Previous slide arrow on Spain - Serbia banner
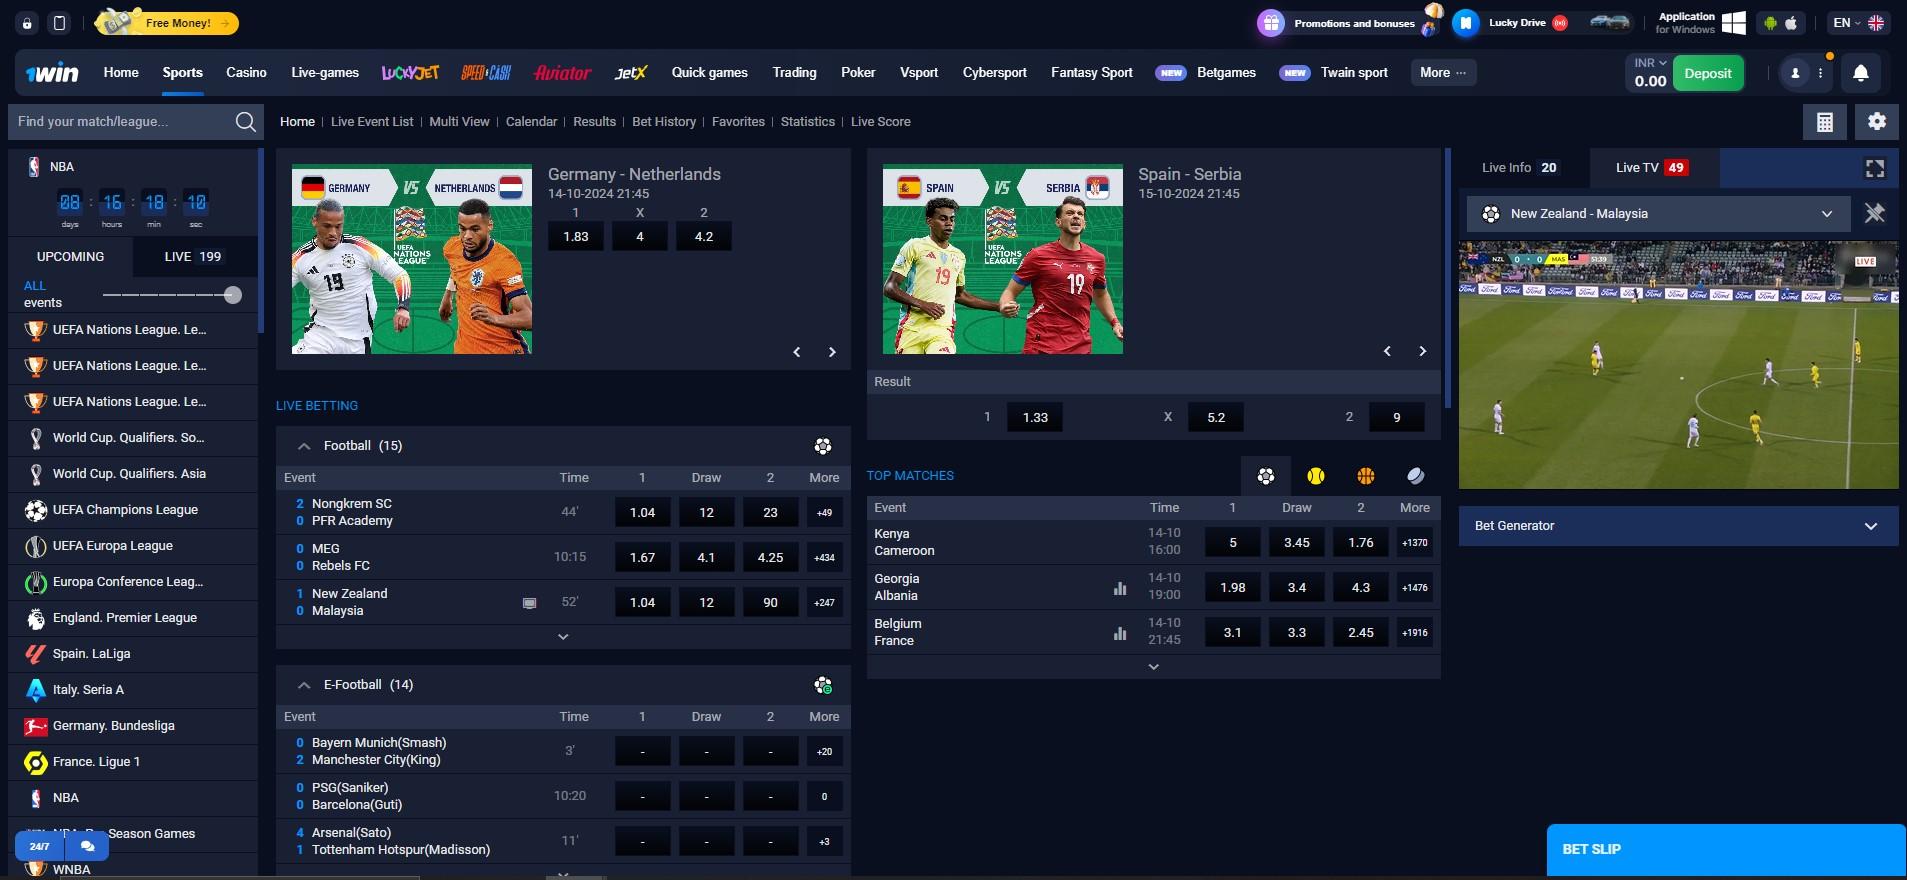 pos(1387,351)
